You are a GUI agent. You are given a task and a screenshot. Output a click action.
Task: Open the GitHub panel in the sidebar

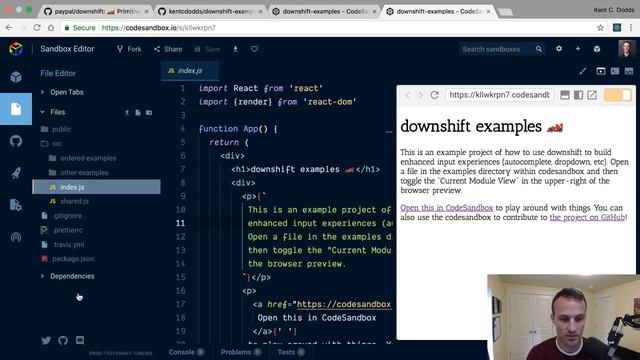[16, 141]
